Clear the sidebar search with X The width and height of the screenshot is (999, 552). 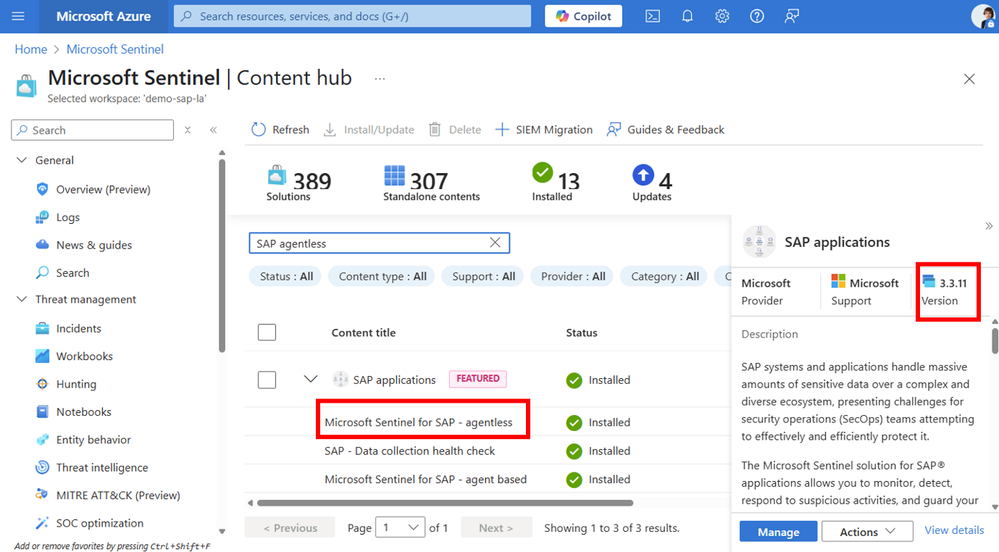click(x=187, y=130)
